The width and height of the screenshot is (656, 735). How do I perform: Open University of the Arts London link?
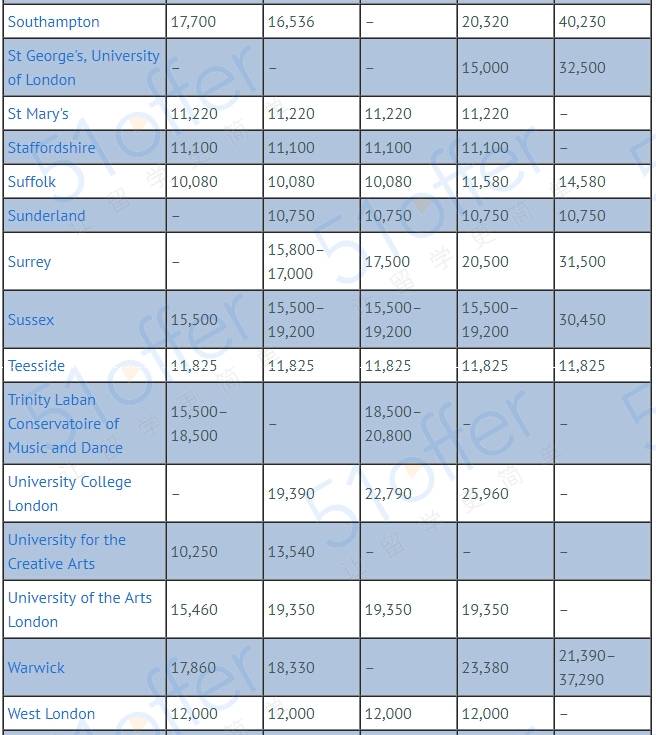(x=80, y=610)
